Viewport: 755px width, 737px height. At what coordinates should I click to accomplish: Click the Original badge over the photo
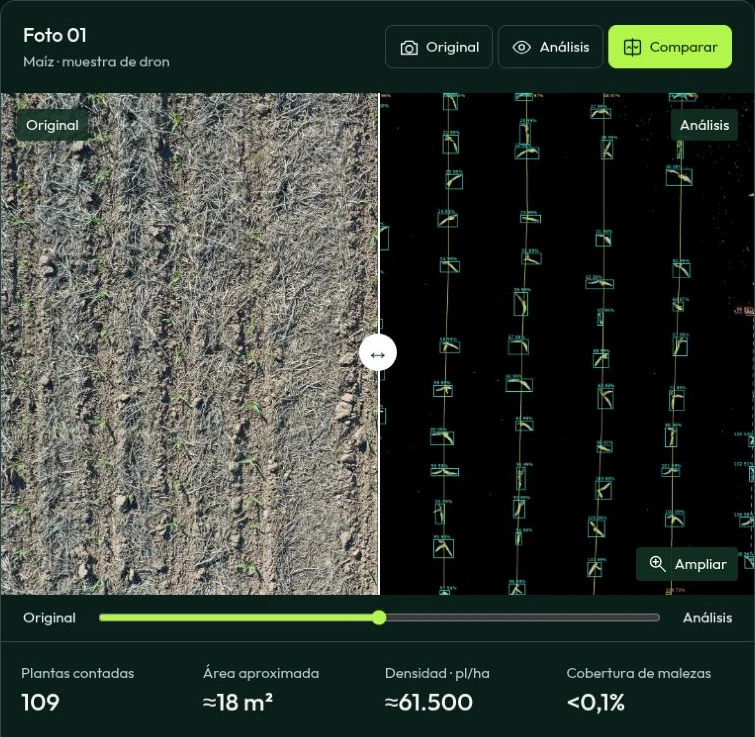click(52, 125)
